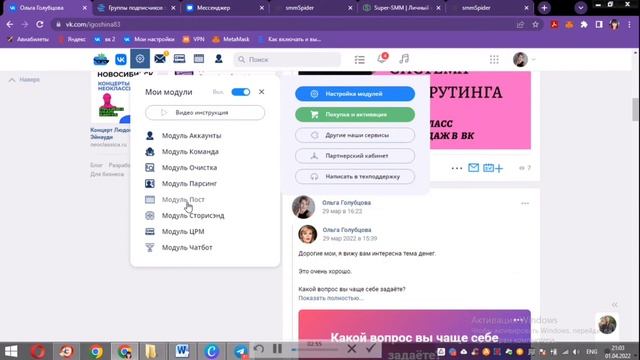This screenshot has width=640, height=360.
Task: Click the reposted Ольга Голубцова avatar
Action: (307, 234)
